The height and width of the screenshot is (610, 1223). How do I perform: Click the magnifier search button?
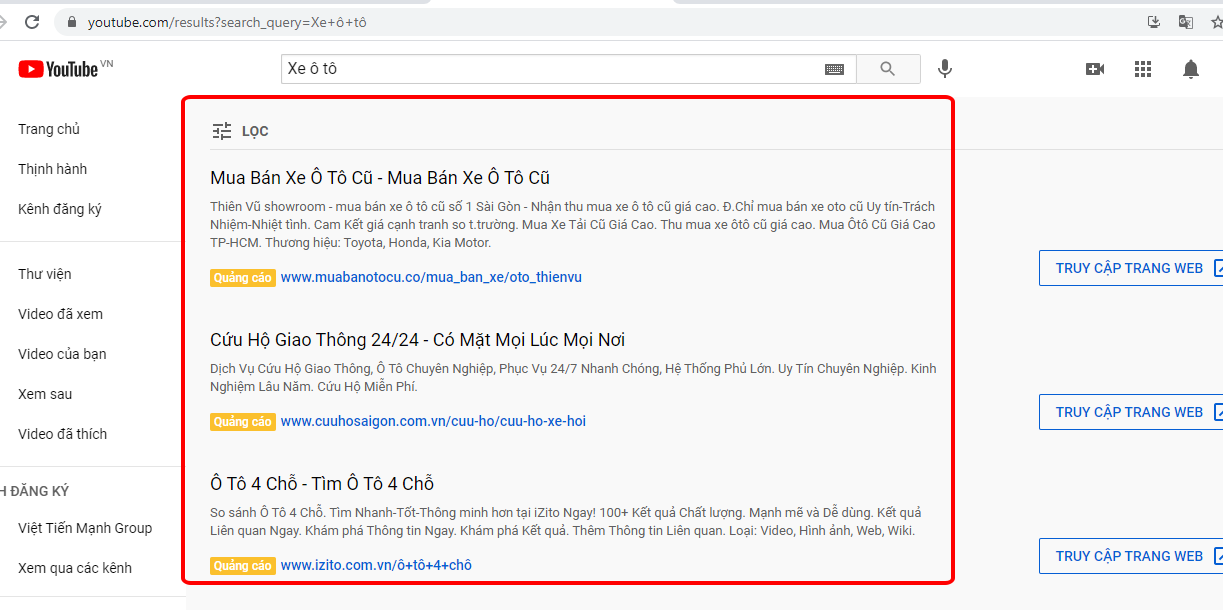click(x=888, y=69)
